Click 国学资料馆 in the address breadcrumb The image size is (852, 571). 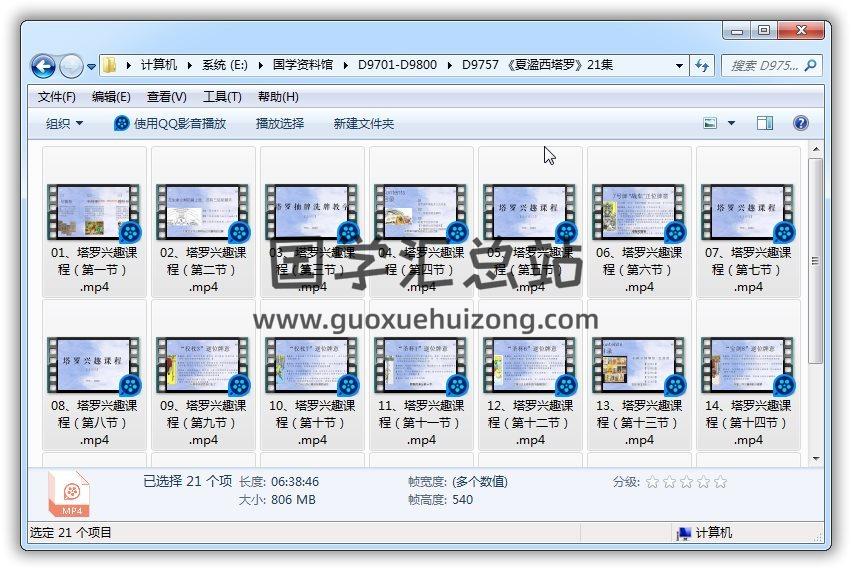pos(305,65)
